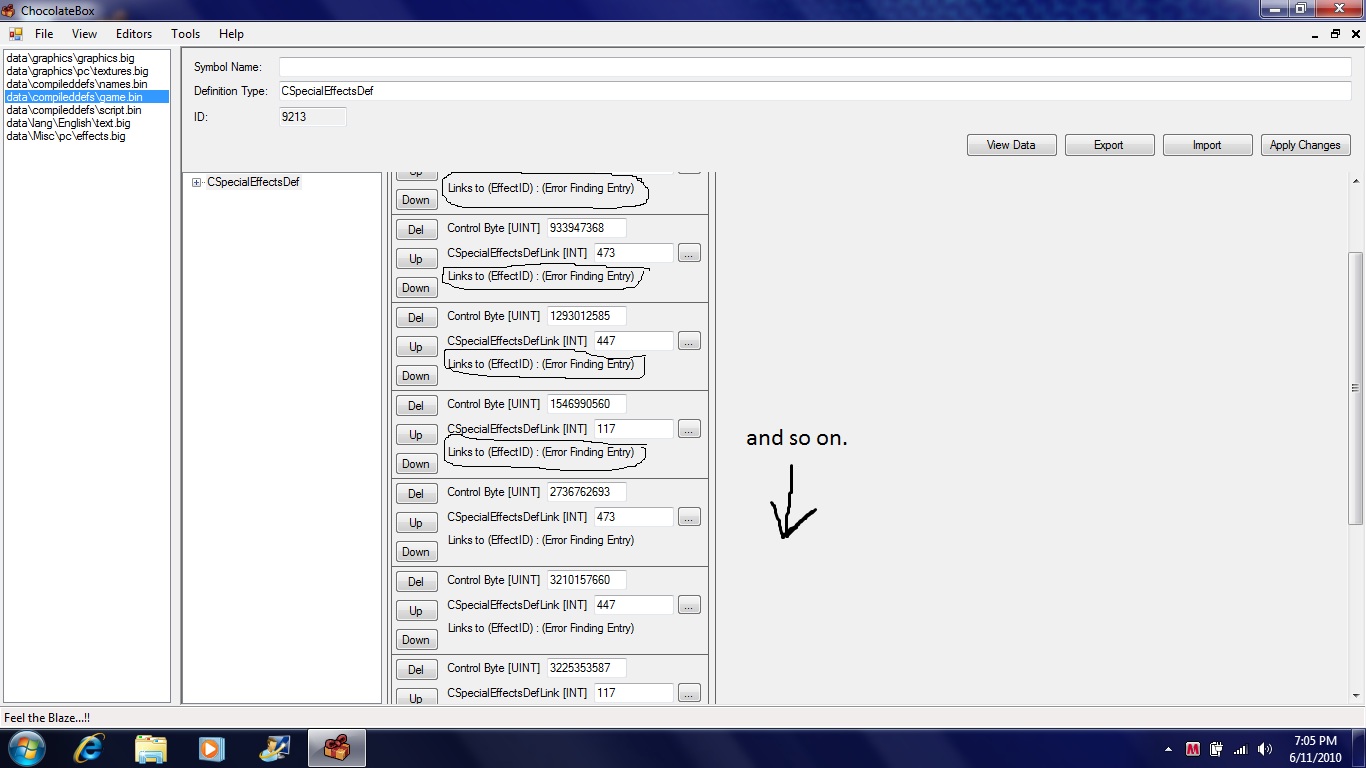
Task: Show hidden system tray icons arrow
Action: point(1168,749)
